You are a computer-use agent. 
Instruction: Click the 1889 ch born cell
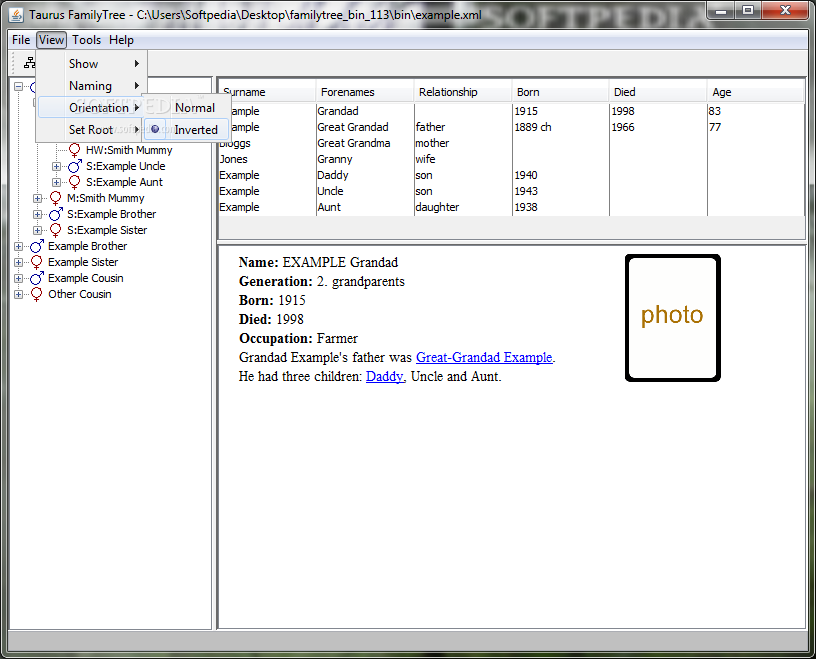click(560, 127)
